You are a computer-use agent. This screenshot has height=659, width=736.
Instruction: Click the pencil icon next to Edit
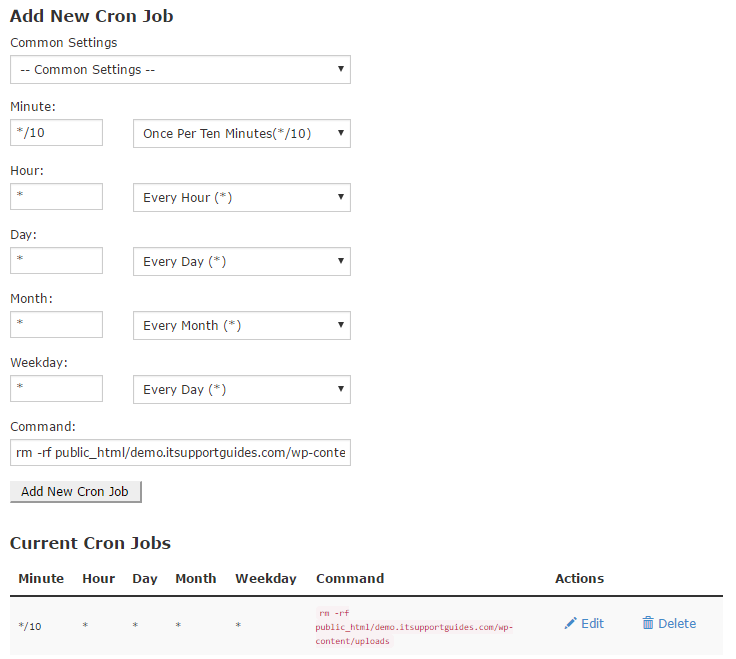tap(570, 623)
